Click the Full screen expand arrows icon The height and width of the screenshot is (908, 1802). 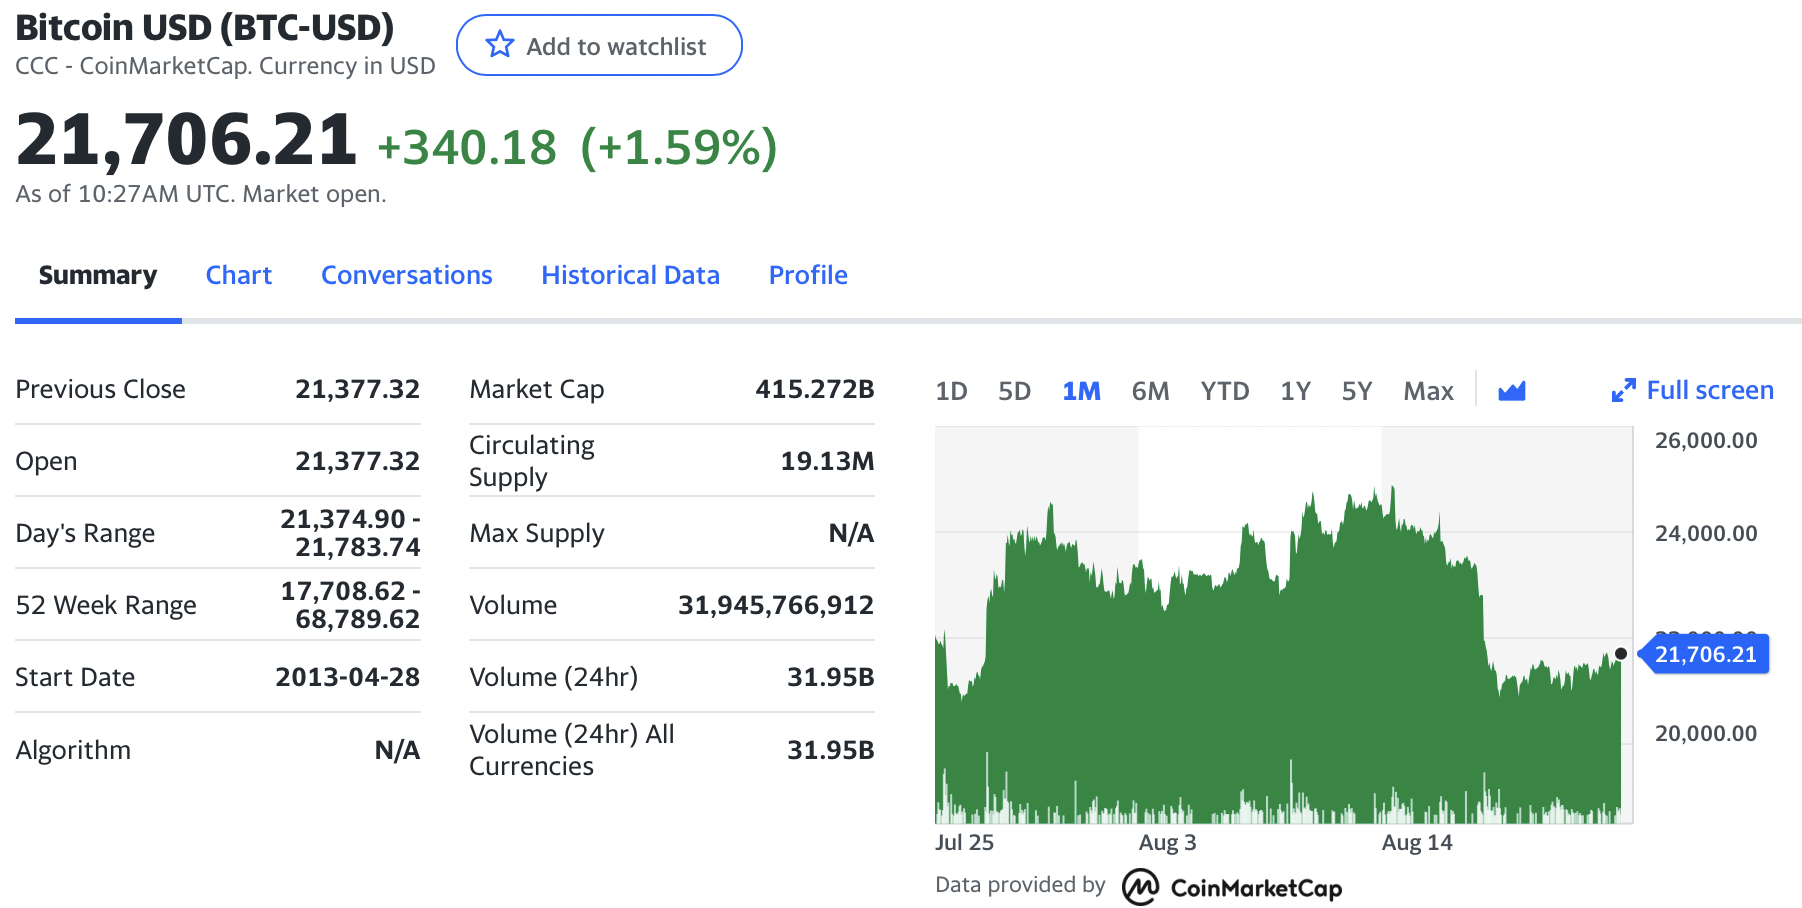(1623, 391)
